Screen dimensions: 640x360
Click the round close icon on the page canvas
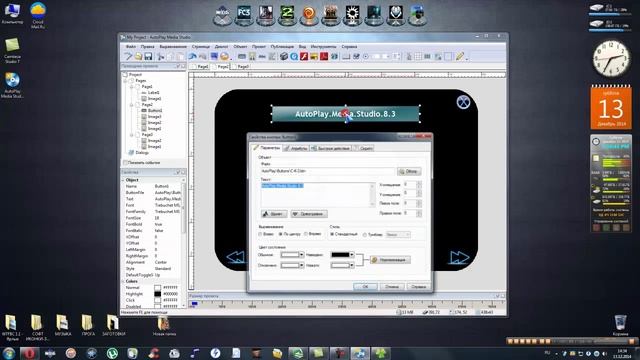pyautogui.click(x=463, y=102)
